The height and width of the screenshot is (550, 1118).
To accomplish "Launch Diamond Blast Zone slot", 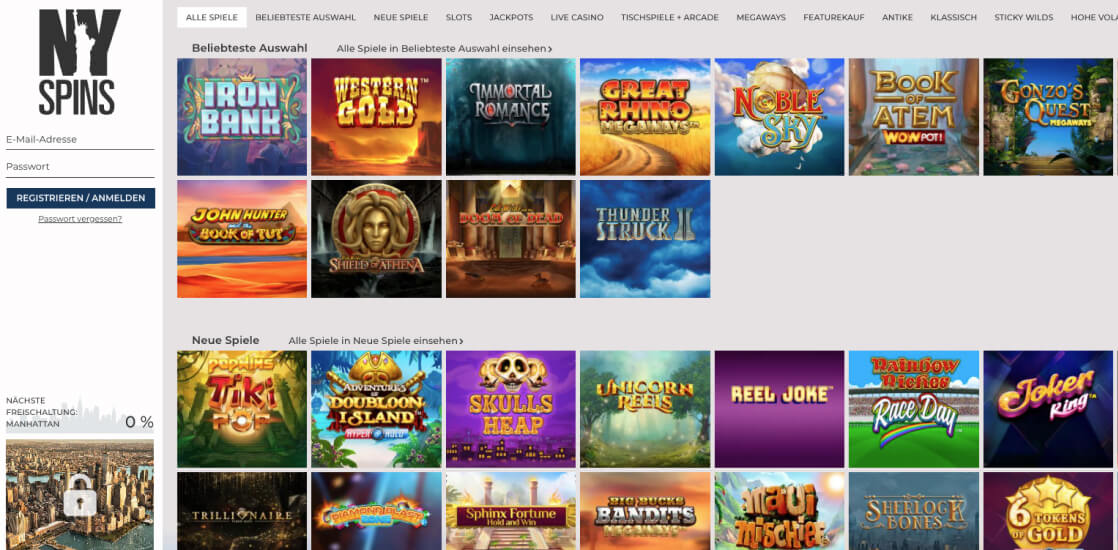I will pos(376,511).
